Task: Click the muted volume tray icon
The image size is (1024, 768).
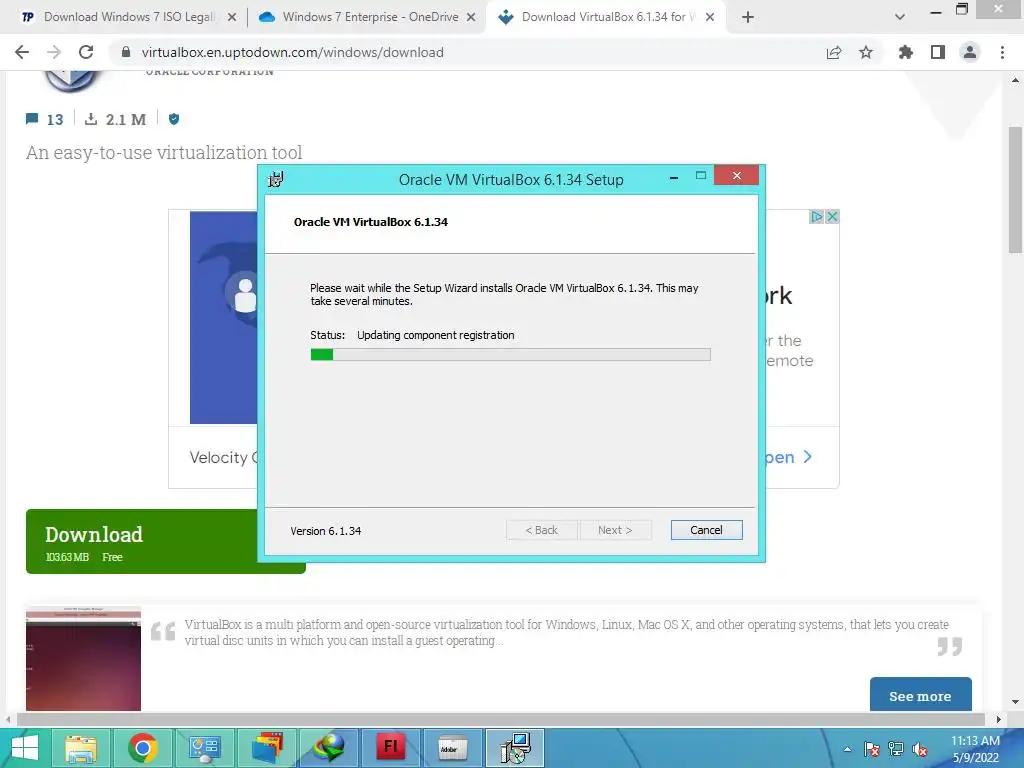Action: 920,749
